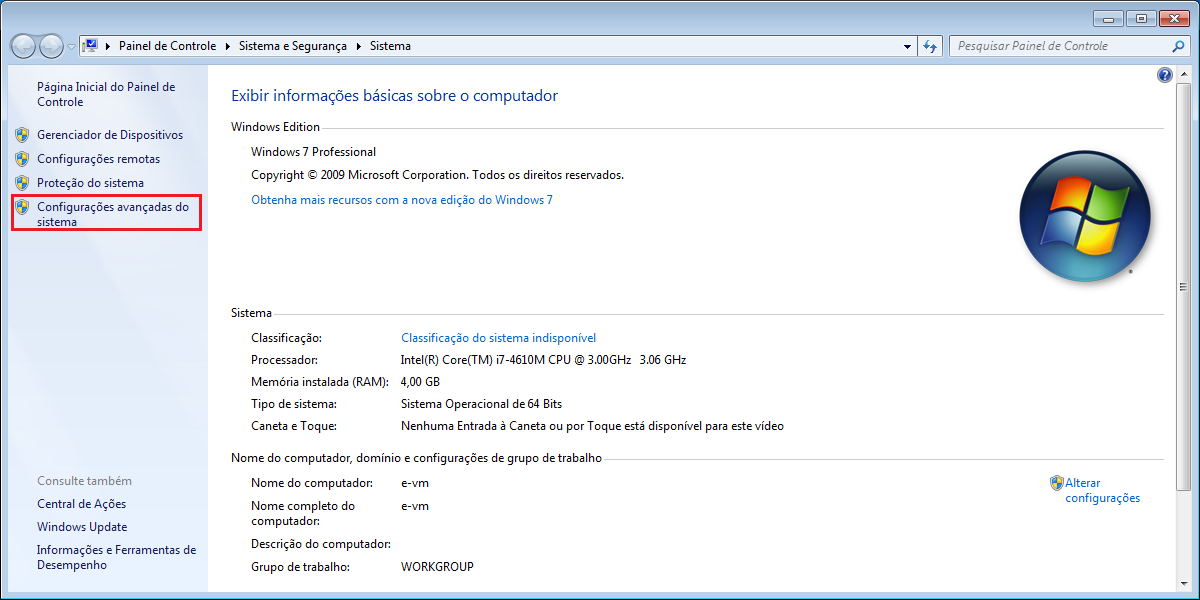Viewport: 1200px width, 600px height.
Task: Click the shield icon beside Gerenciador de Dispositivos
Action: tap(22, 134)
